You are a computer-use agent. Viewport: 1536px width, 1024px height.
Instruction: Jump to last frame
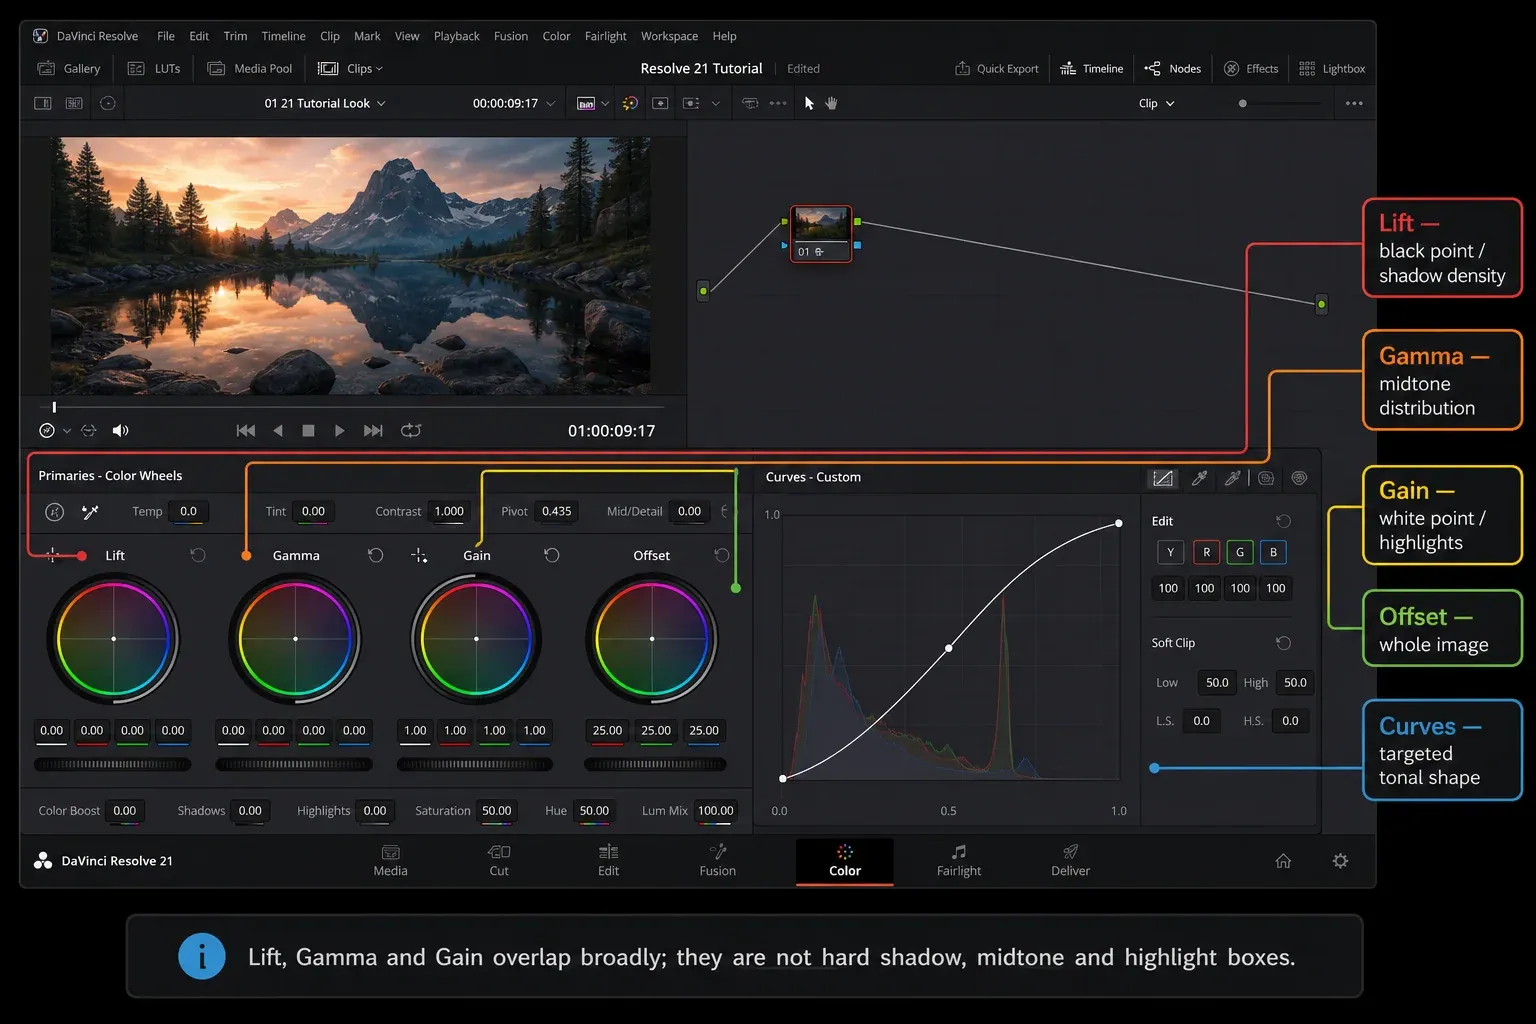tap(373, 430)
